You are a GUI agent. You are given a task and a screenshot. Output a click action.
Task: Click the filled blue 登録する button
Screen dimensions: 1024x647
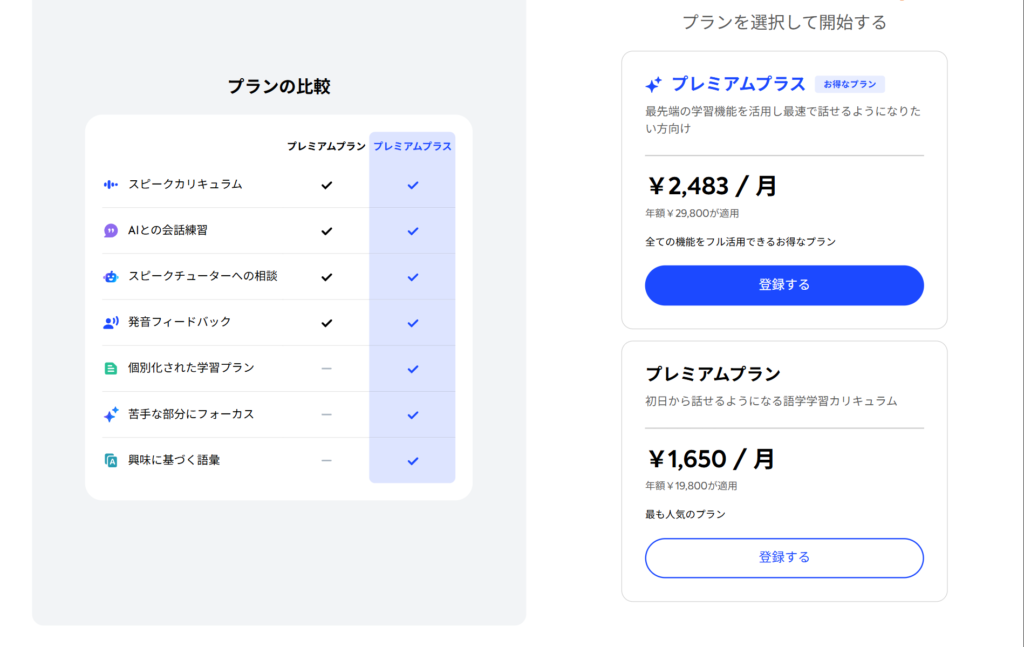(784, 285)
